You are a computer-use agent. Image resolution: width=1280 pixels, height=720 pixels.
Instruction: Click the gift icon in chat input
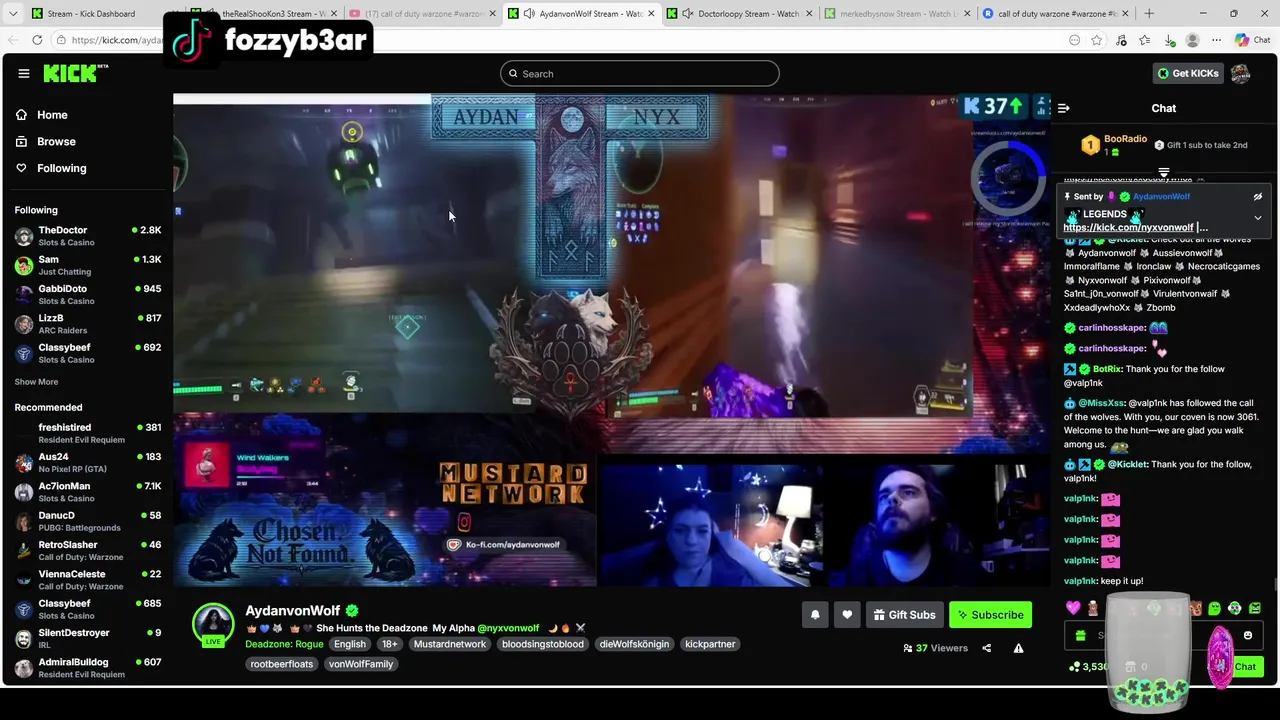click(1080, 636)
